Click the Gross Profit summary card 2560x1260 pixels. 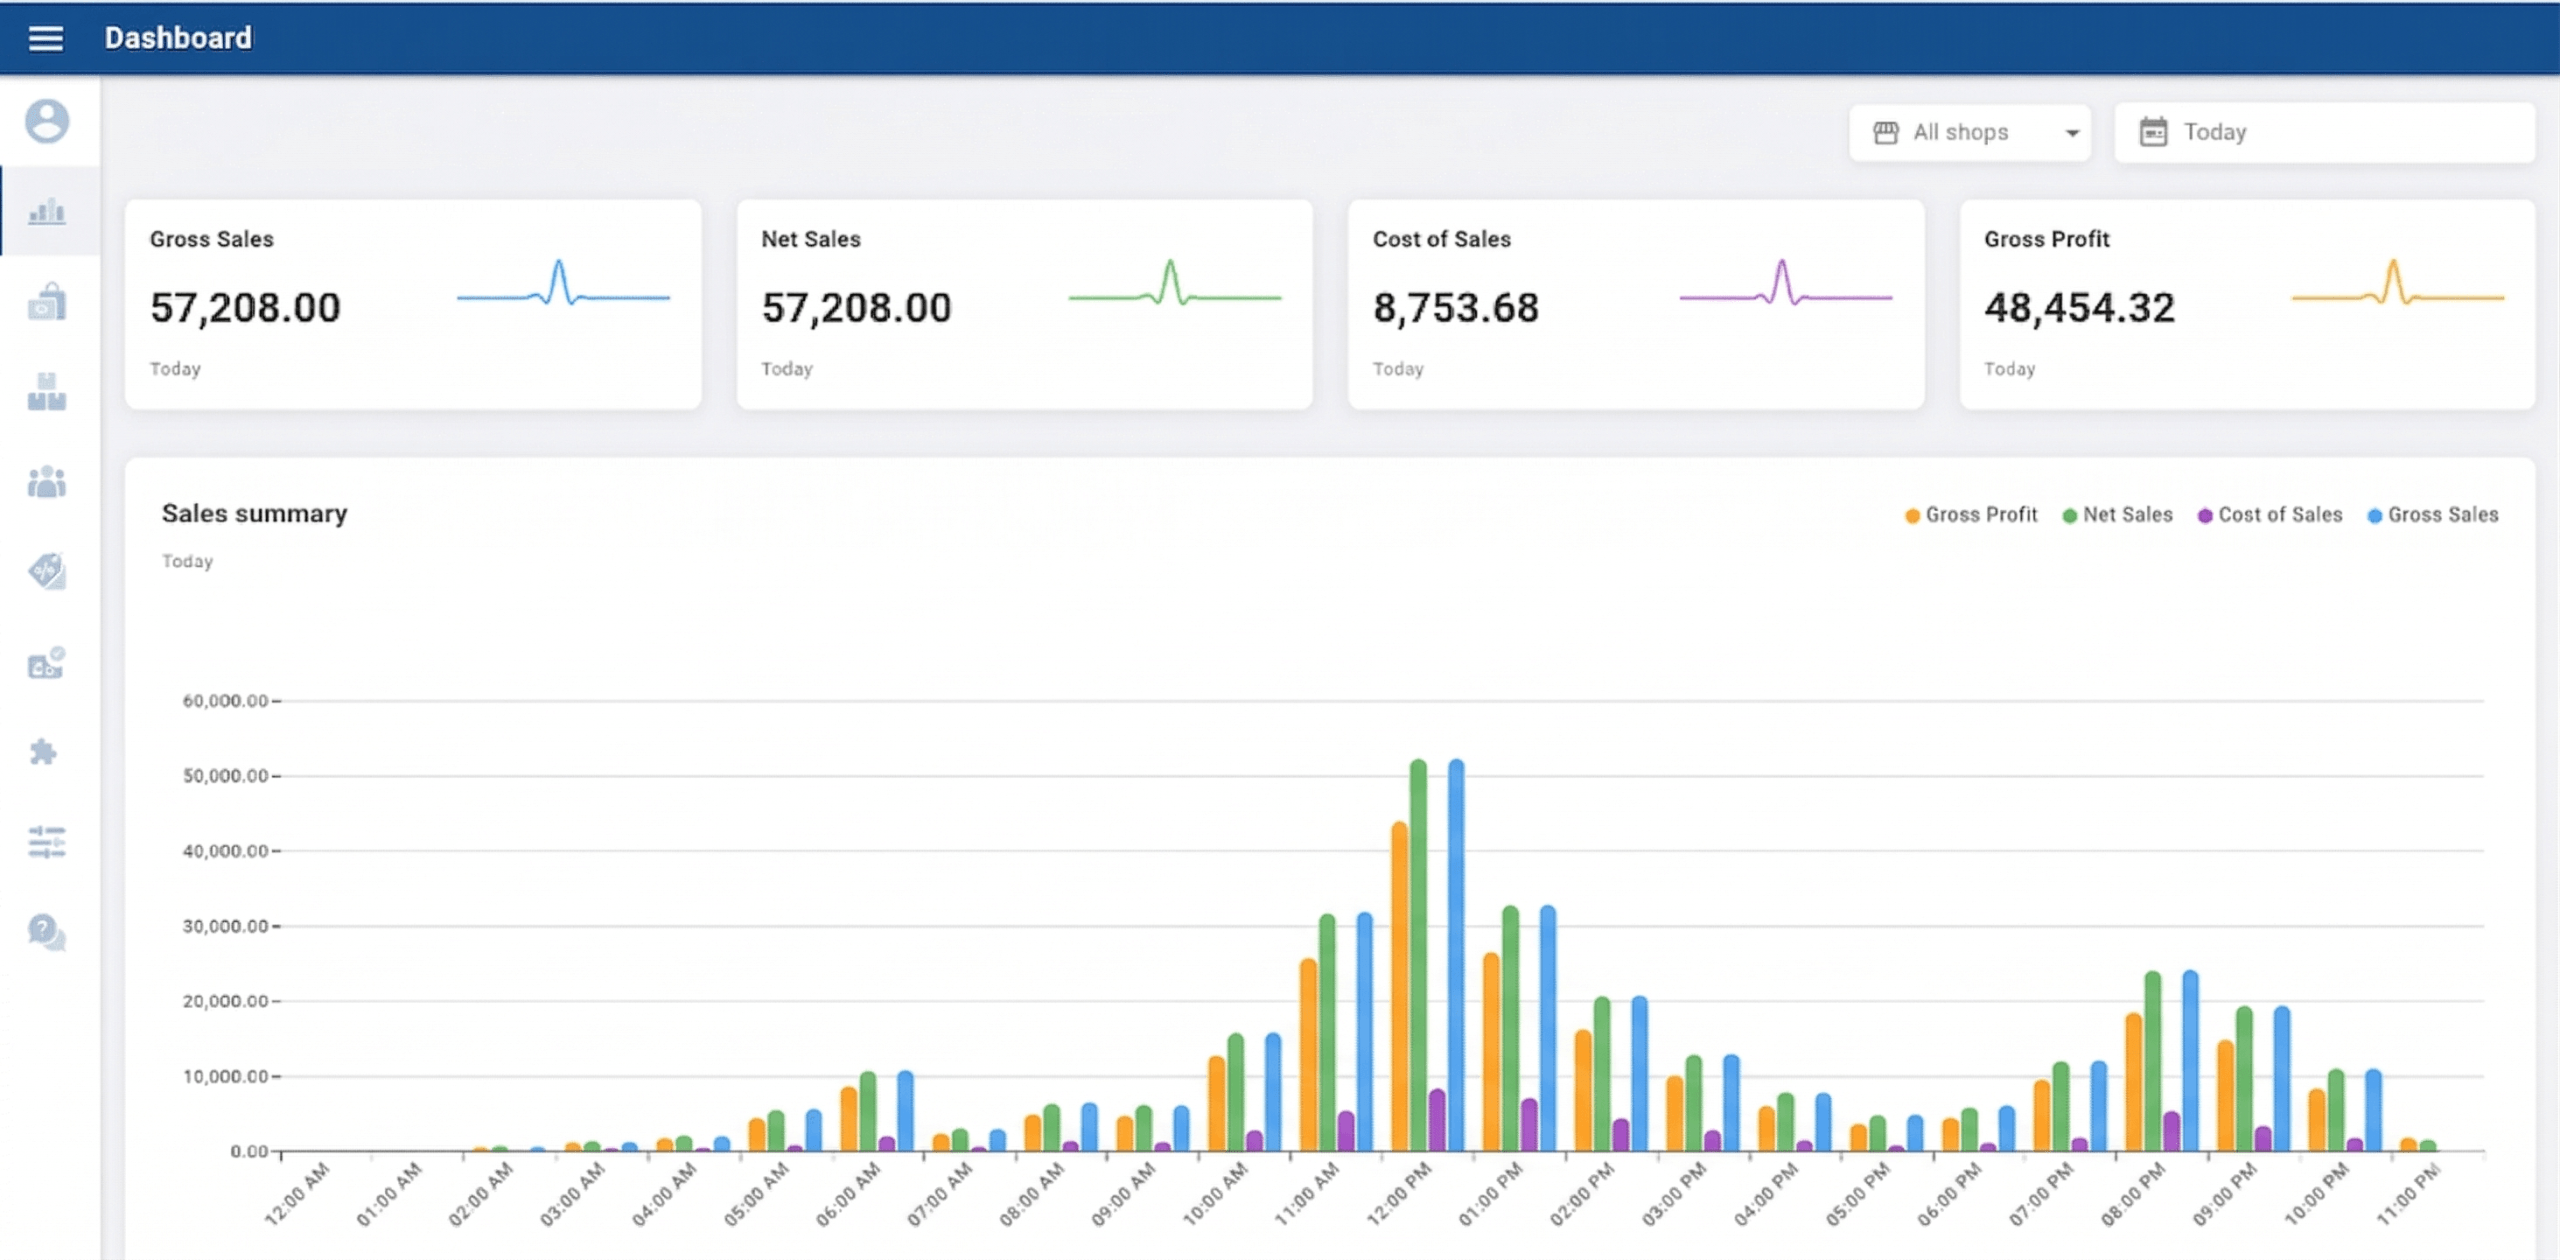tap(2244, 303)
